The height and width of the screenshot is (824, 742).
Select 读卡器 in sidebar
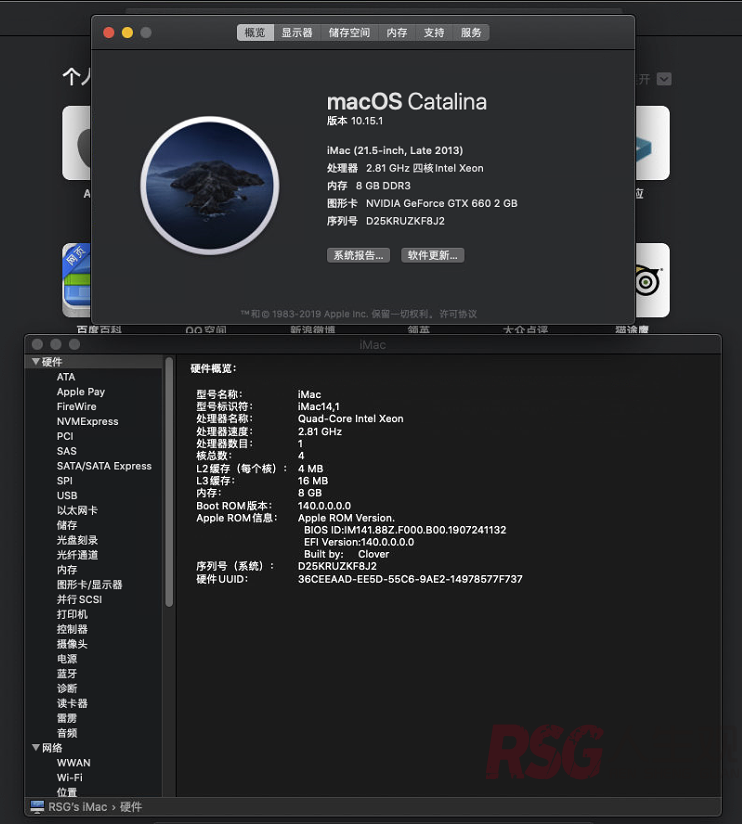(72, 703)
